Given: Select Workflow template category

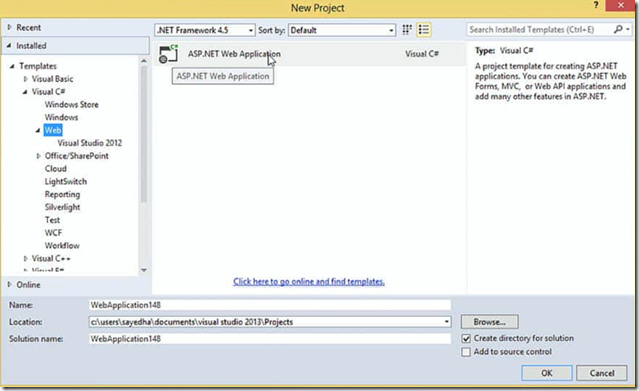Looking at the screenshot, I should 62,245.
